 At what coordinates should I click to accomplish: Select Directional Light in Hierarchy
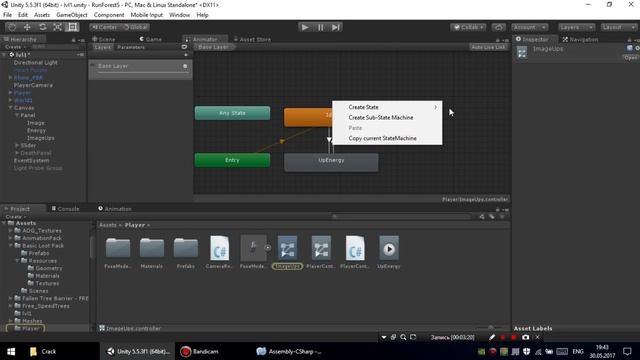click(36, 63)
